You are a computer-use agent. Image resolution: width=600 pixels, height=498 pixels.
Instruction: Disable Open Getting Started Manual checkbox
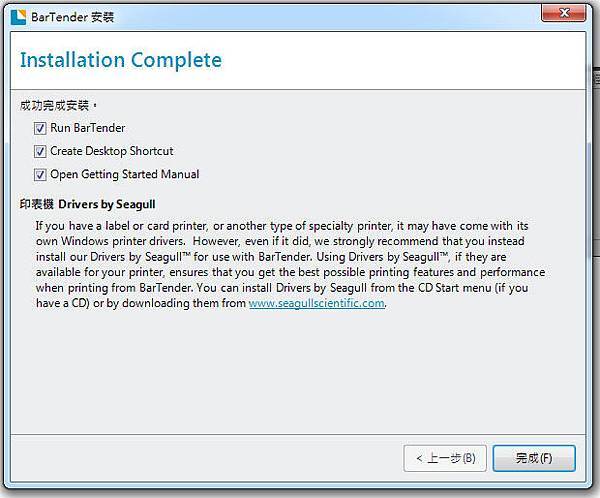point(40,175)
